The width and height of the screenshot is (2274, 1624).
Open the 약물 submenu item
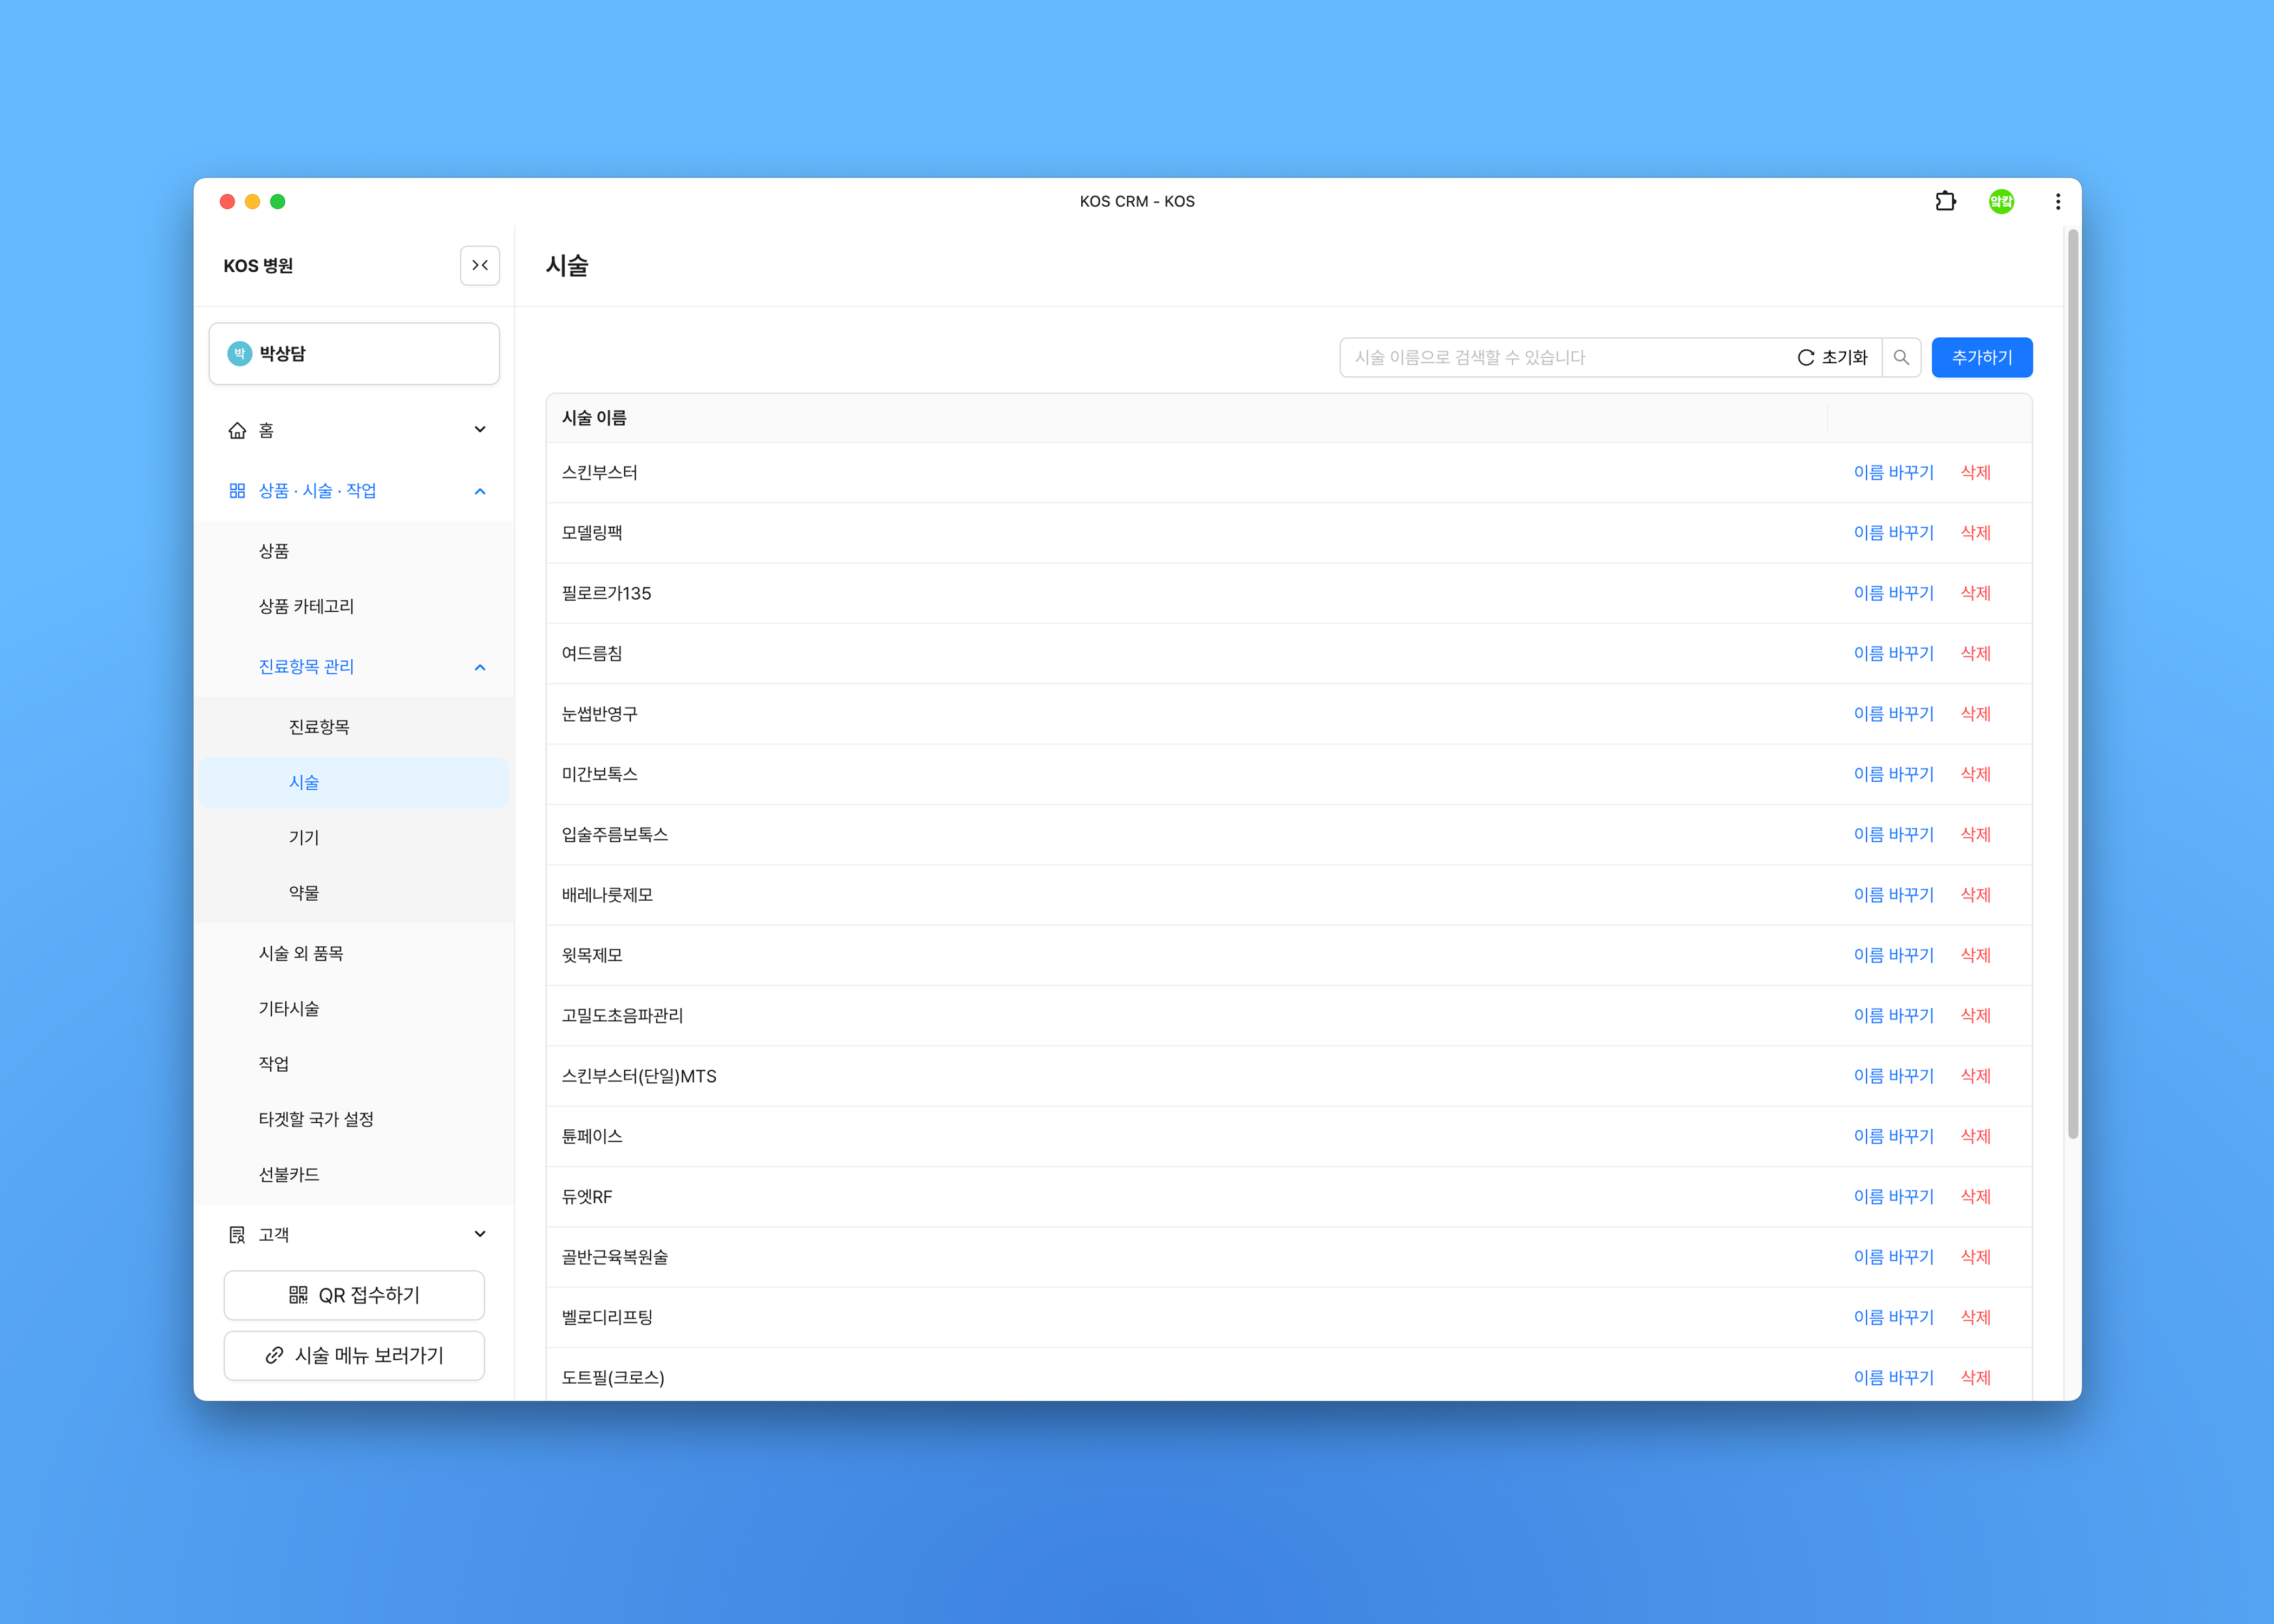coord(354,893)
